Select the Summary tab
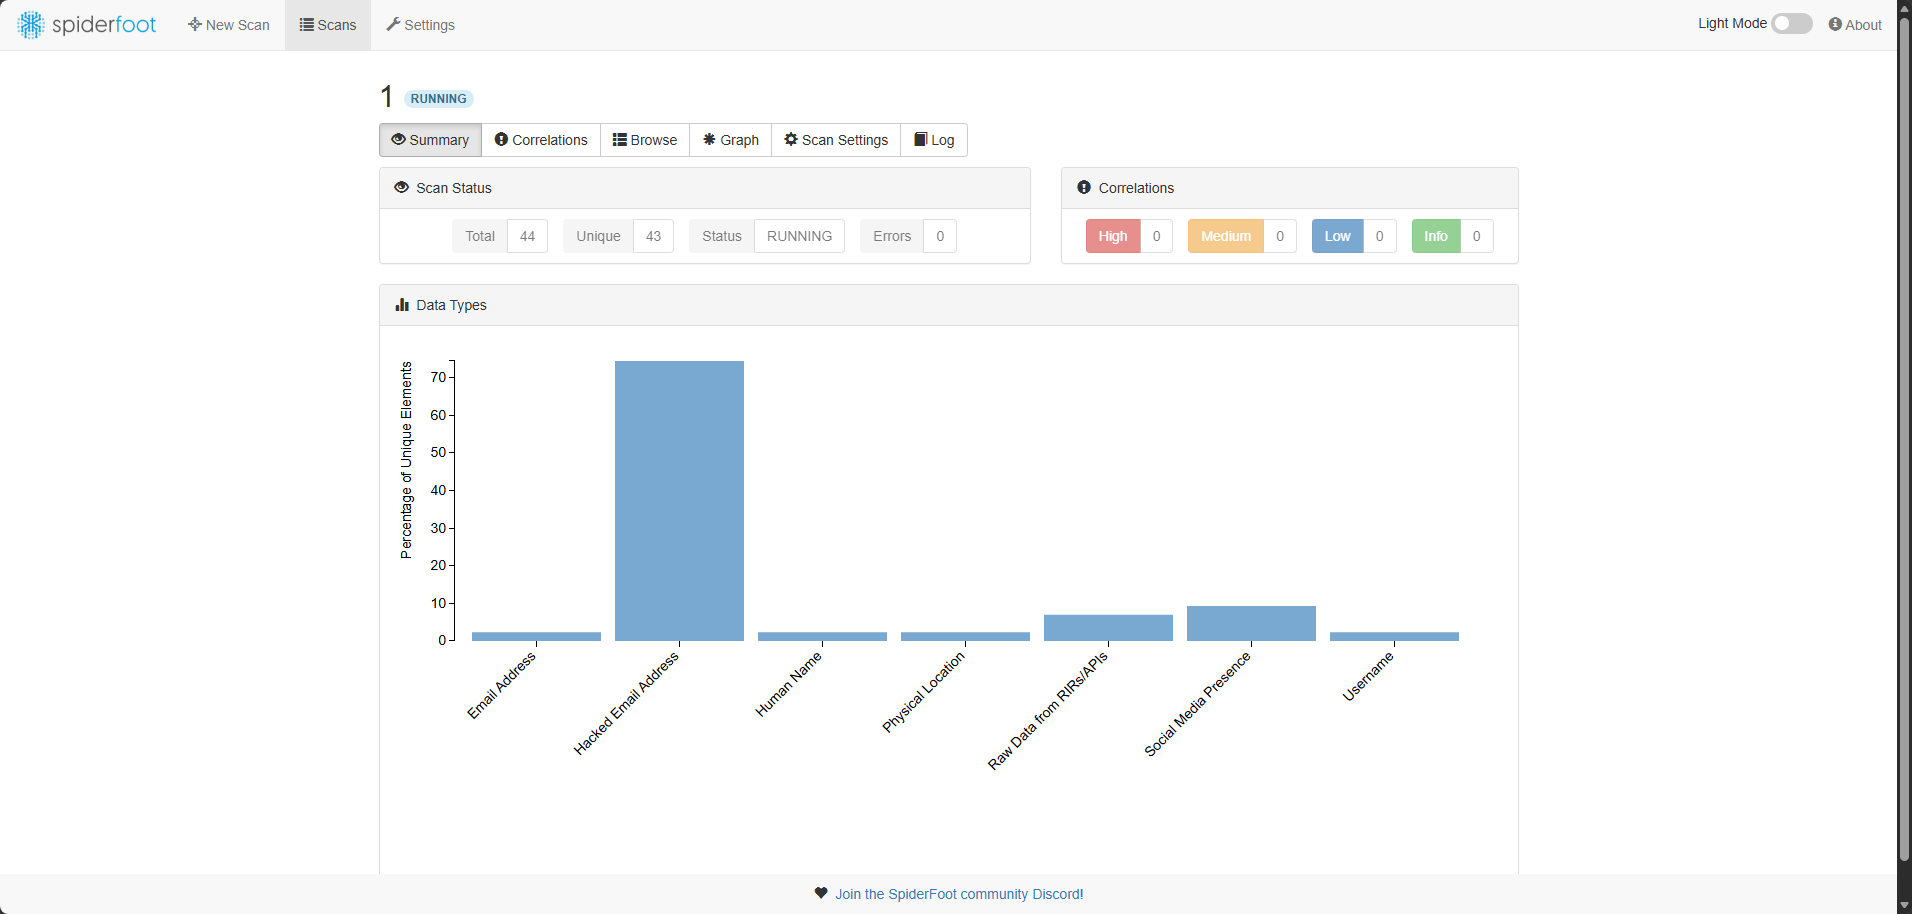This screenshot has width=1912, height=914. (x=430, y=140)
